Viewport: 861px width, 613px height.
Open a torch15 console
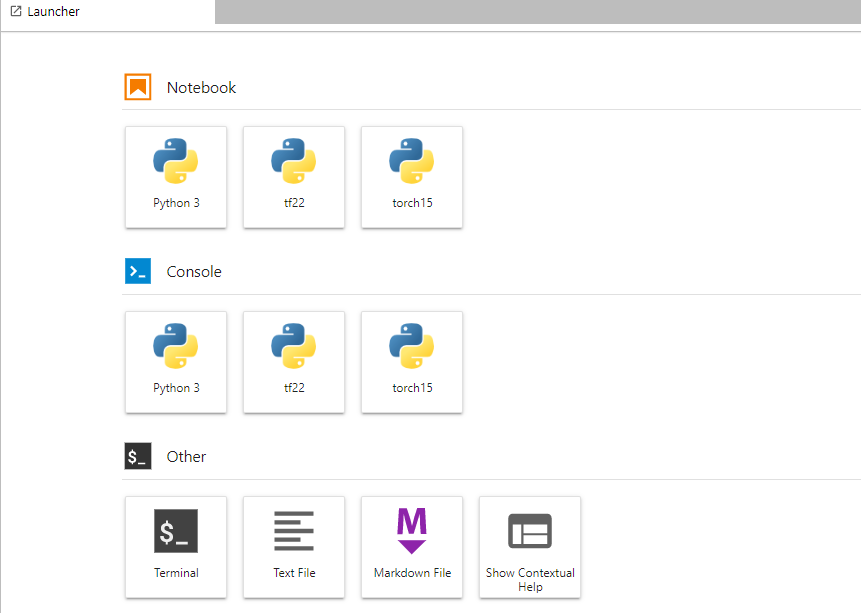tap(412, 362)
